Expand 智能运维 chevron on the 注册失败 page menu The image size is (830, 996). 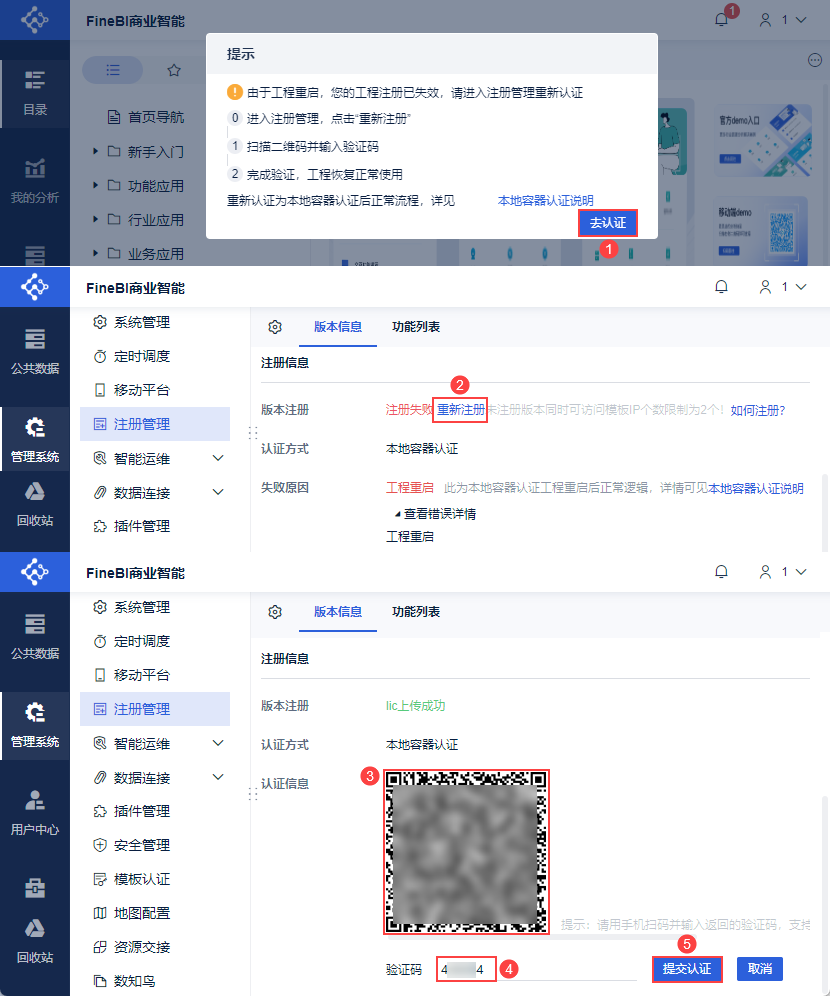(218, 458)
